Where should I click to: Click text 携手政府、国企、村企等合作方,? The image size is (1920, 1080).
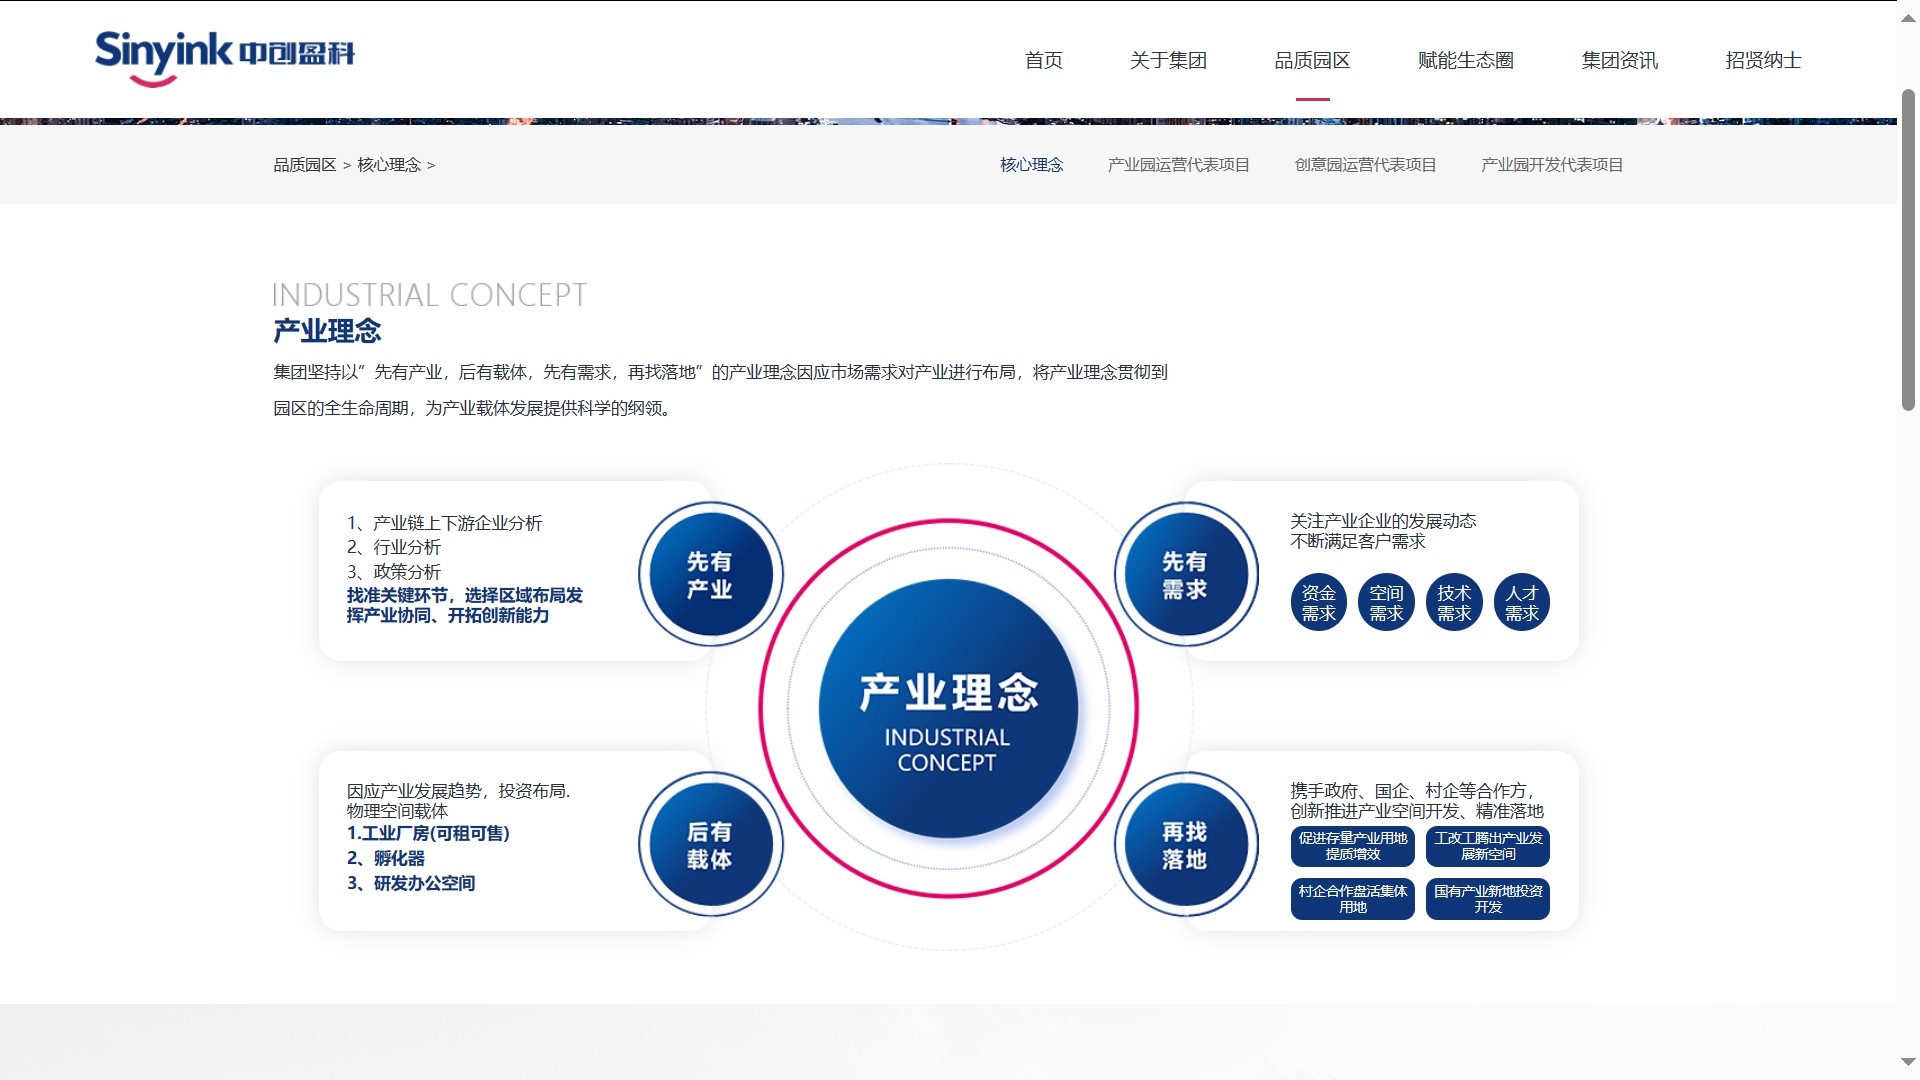[x=1412, y=791]
